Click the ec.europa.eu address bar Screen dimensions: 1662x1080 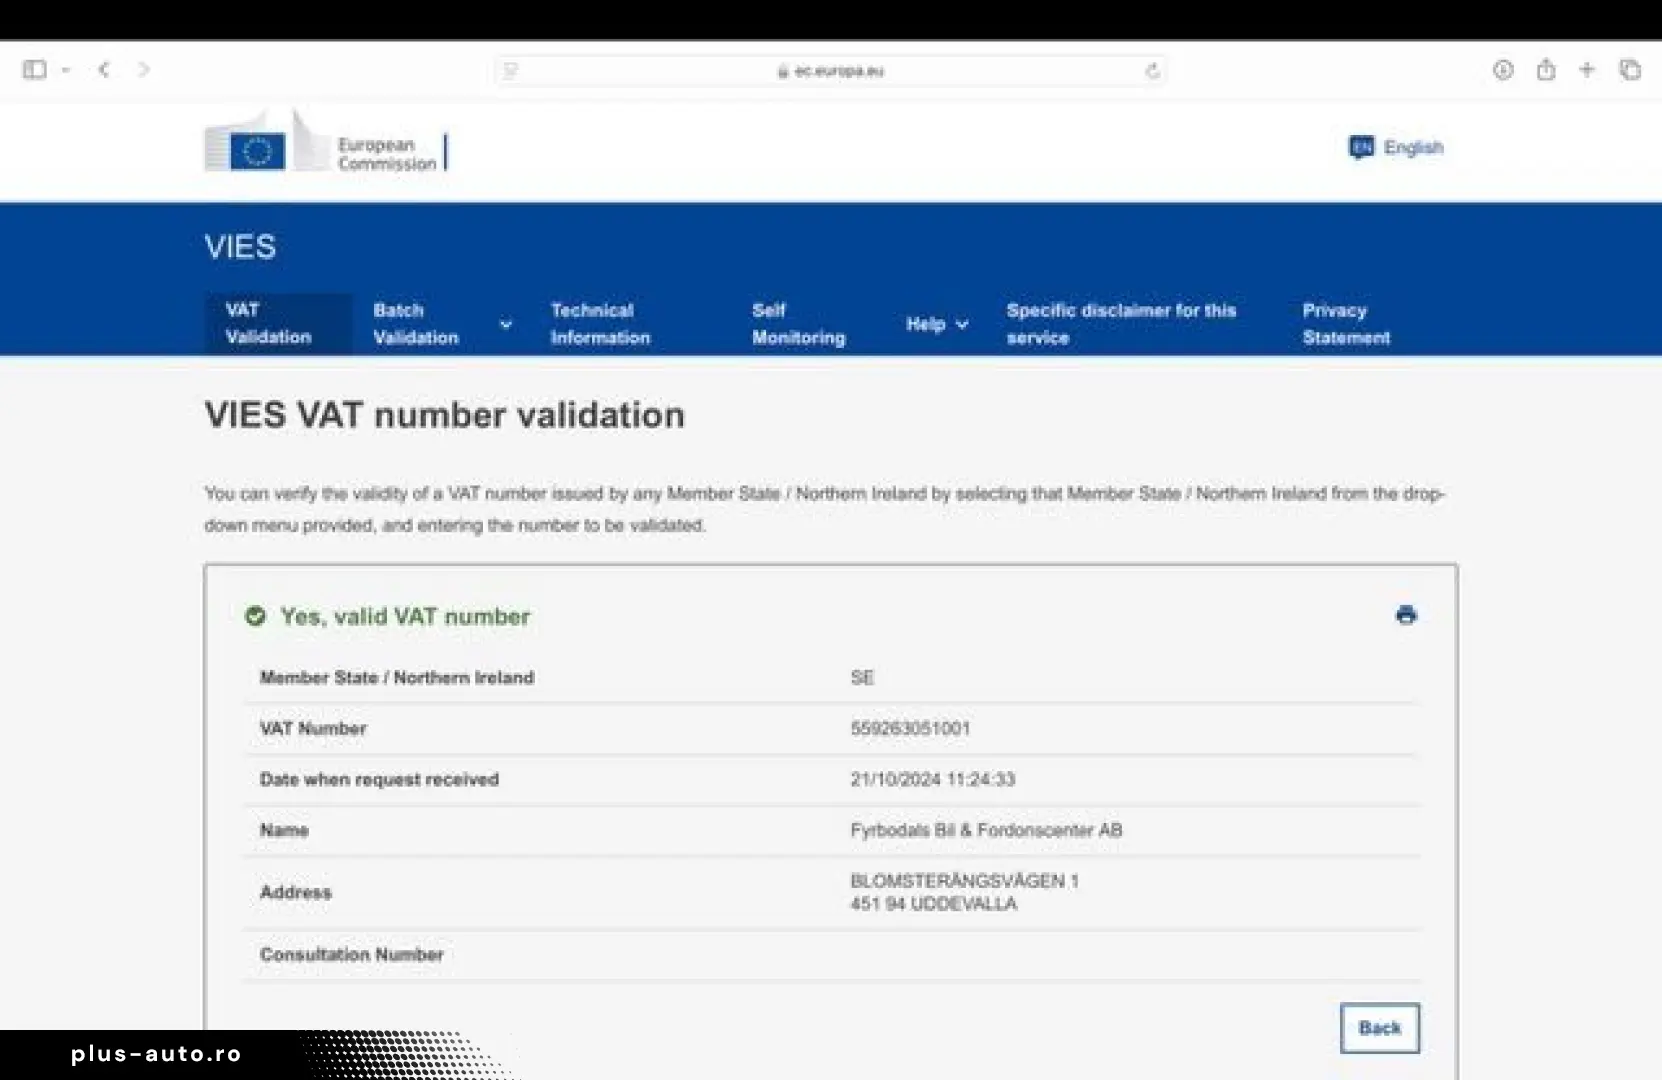(830, 71)
